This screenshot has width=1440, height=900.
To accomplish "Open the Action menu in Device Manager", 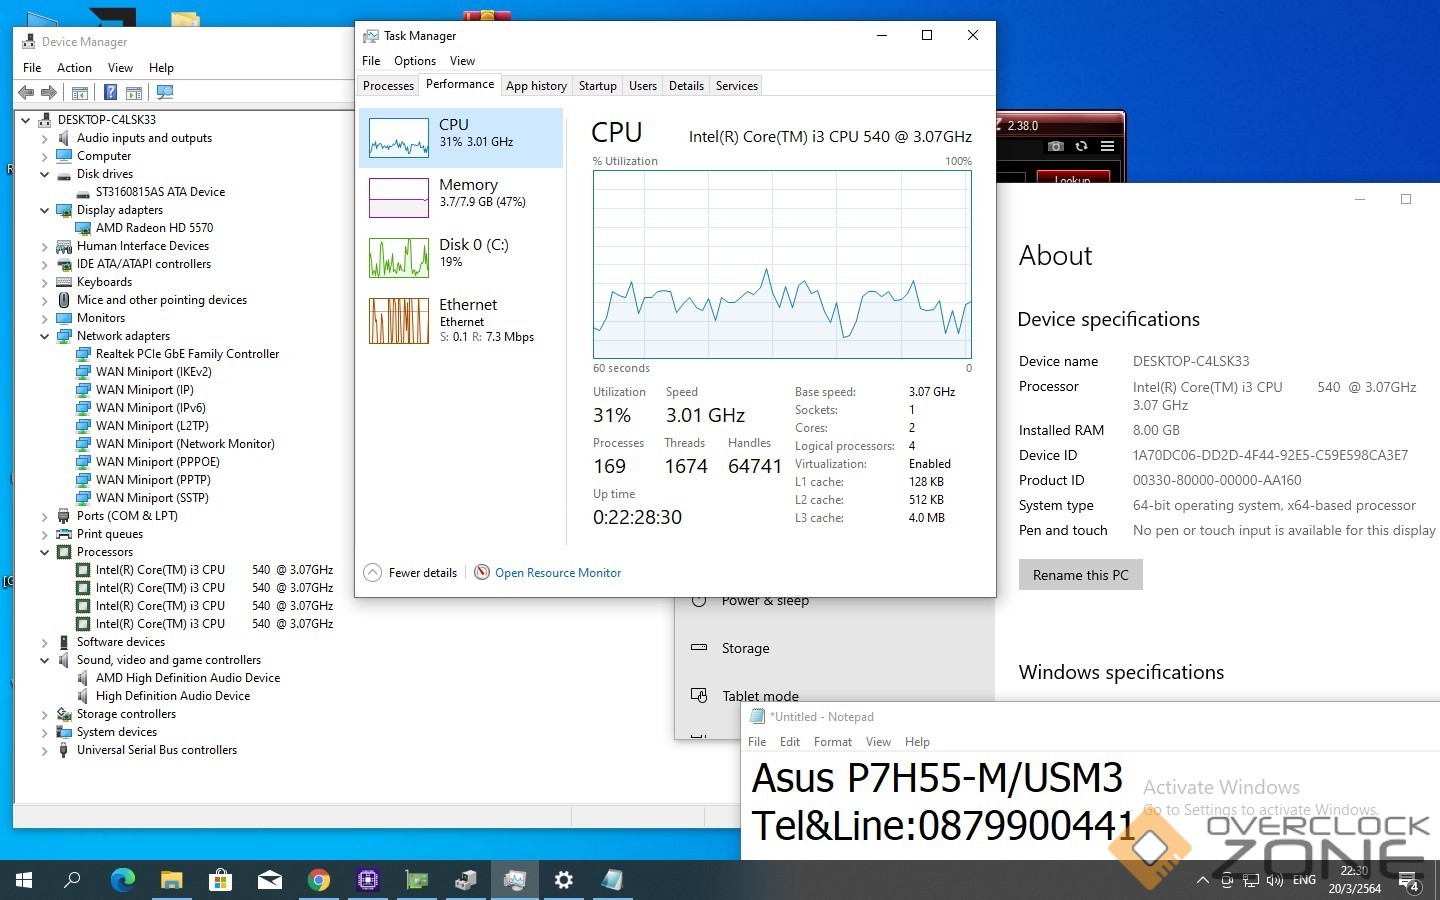I will (74, 68).
